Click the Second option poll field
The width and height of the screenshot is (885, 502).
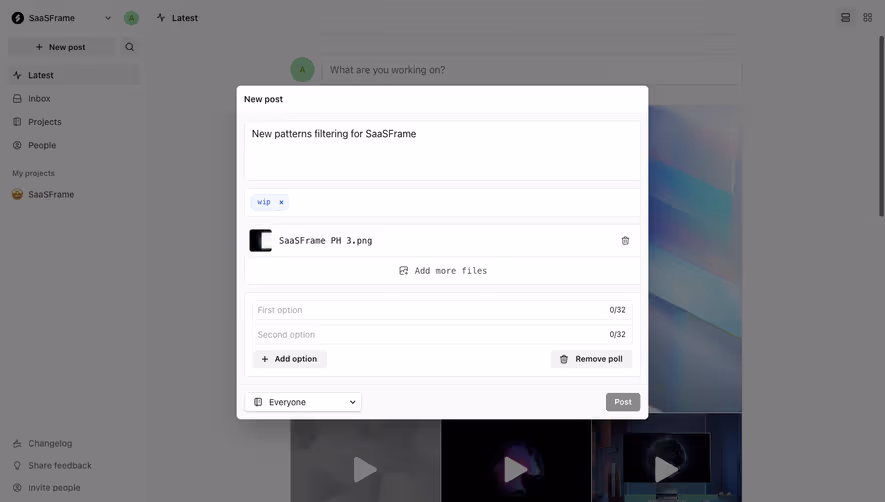(x=442, y=334)
